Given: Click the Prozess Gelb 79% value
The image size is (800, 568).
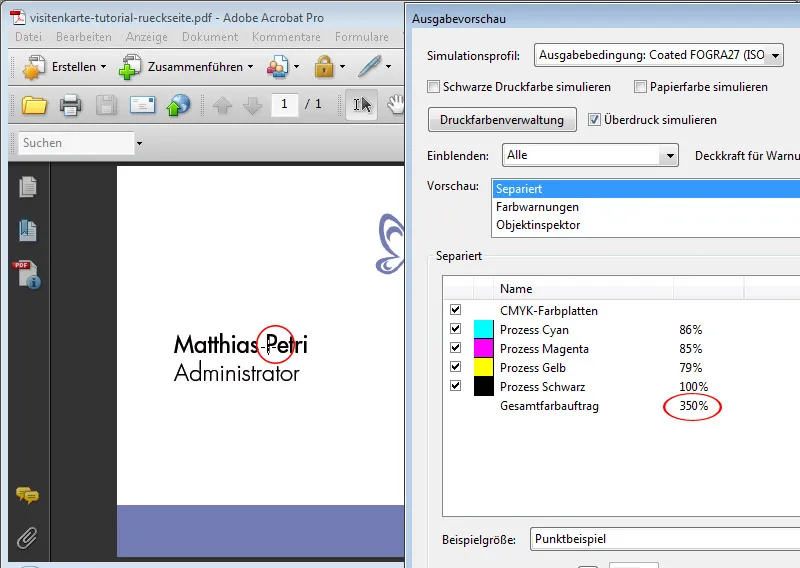Looking at the screenshot, I should [690, 367].
